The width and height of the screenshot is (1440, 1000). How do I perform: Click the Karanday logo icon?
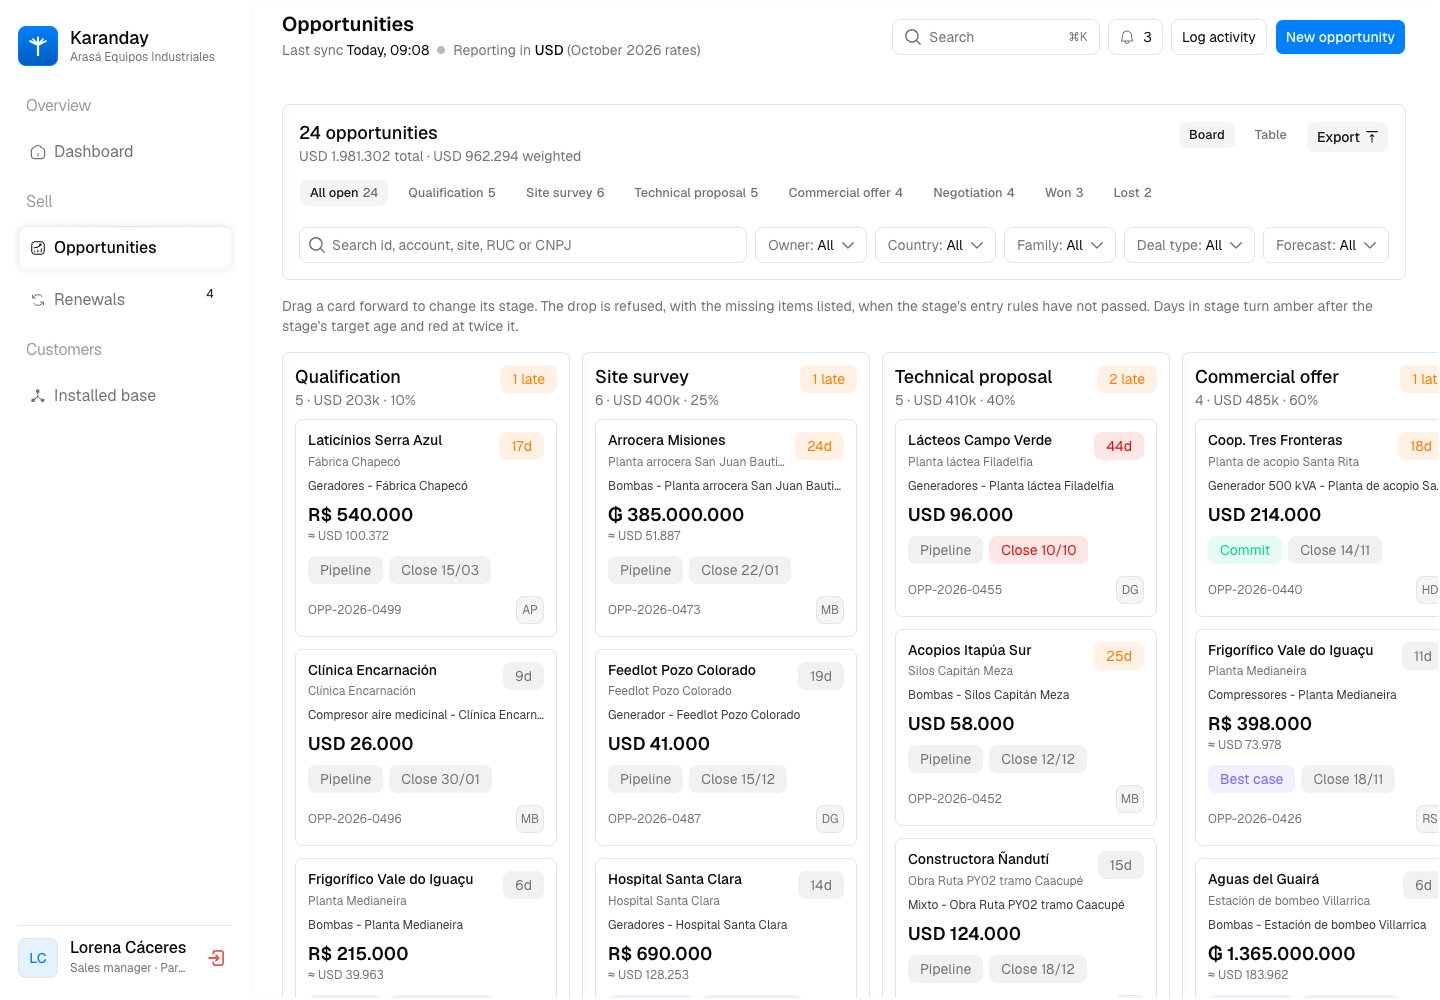(x=38, y=46)
